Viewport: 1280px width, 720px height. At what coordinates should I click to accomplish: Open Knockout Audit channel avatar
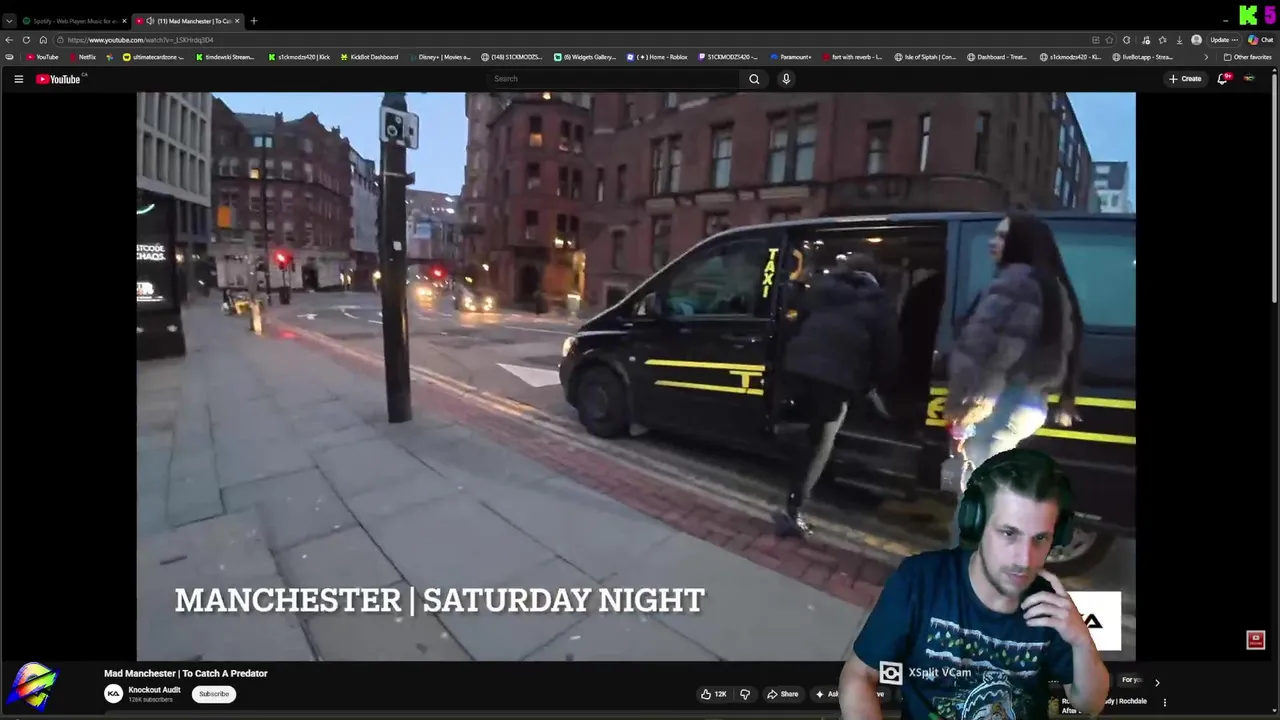tap(114, 694)
